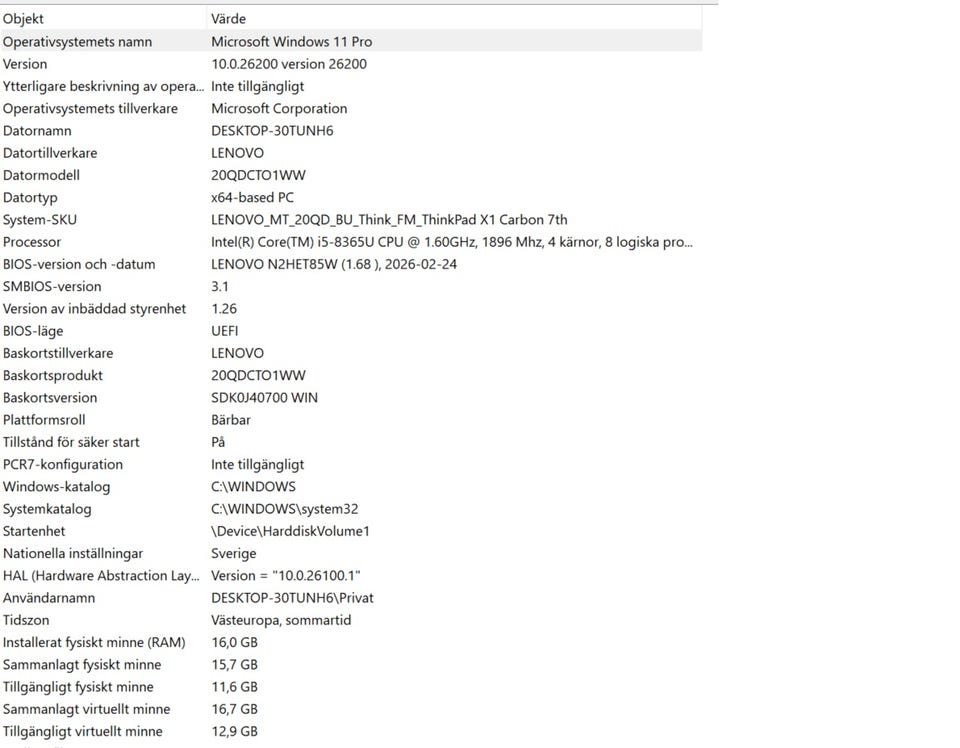Select the C:\WINDOWS\system32 value
Screen dimensions: 960x748
coord(285,509)
